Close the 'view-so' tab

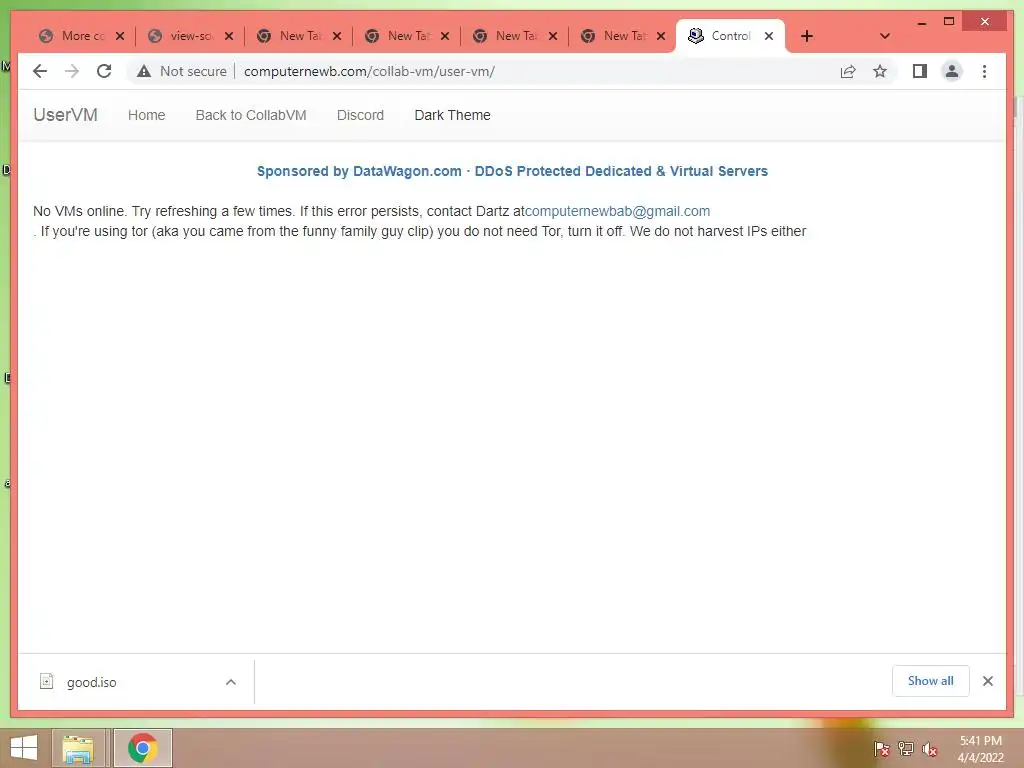(229, 36)
